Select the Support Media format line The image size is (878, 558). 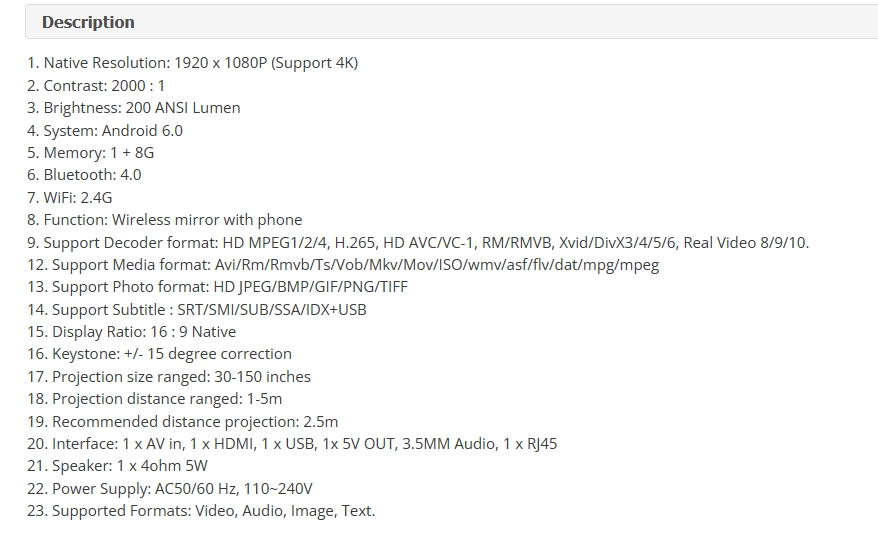343,264
